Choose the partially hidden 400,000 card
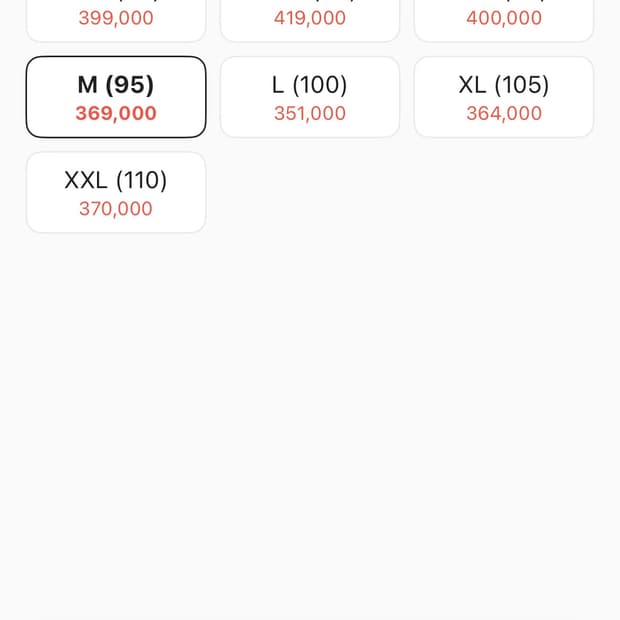Screen dimensions: 620x620 (x=504, y=21)
